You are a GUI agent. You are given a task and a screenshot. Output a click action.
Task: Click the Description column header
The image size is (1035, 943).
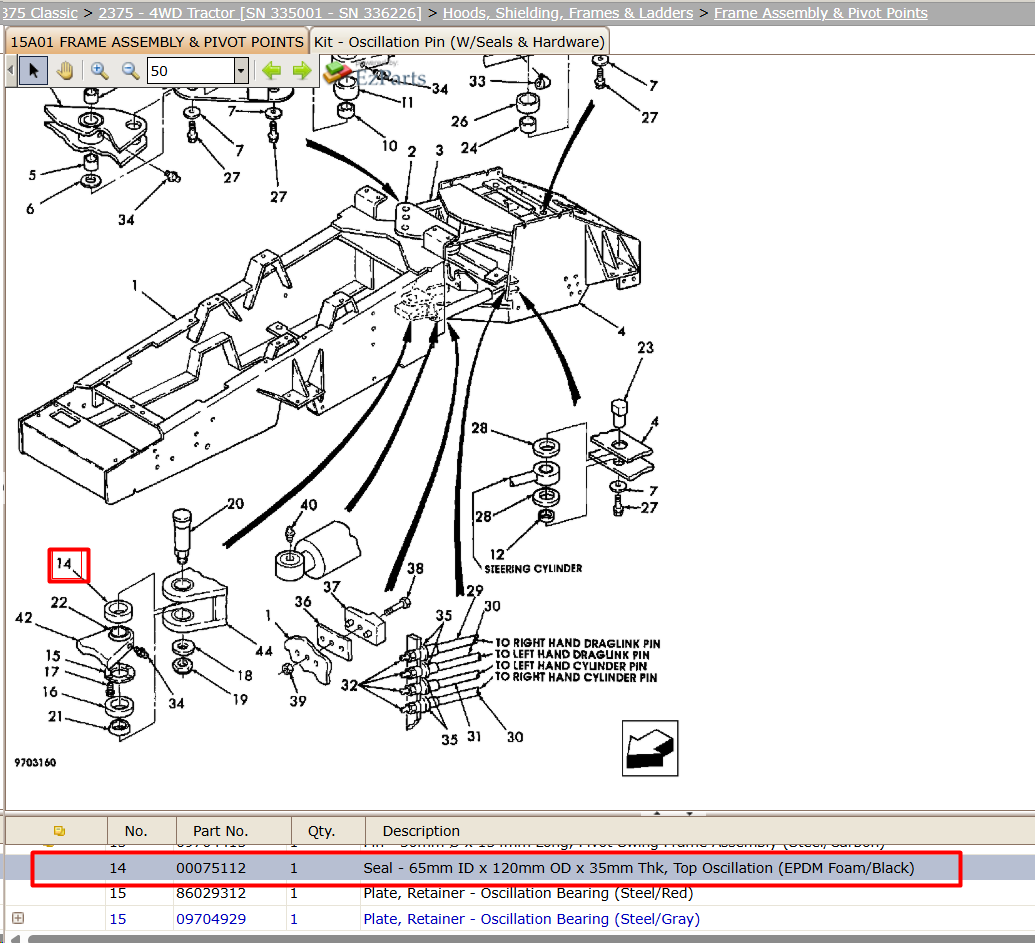pyautogui.click(x=421, y=831)
